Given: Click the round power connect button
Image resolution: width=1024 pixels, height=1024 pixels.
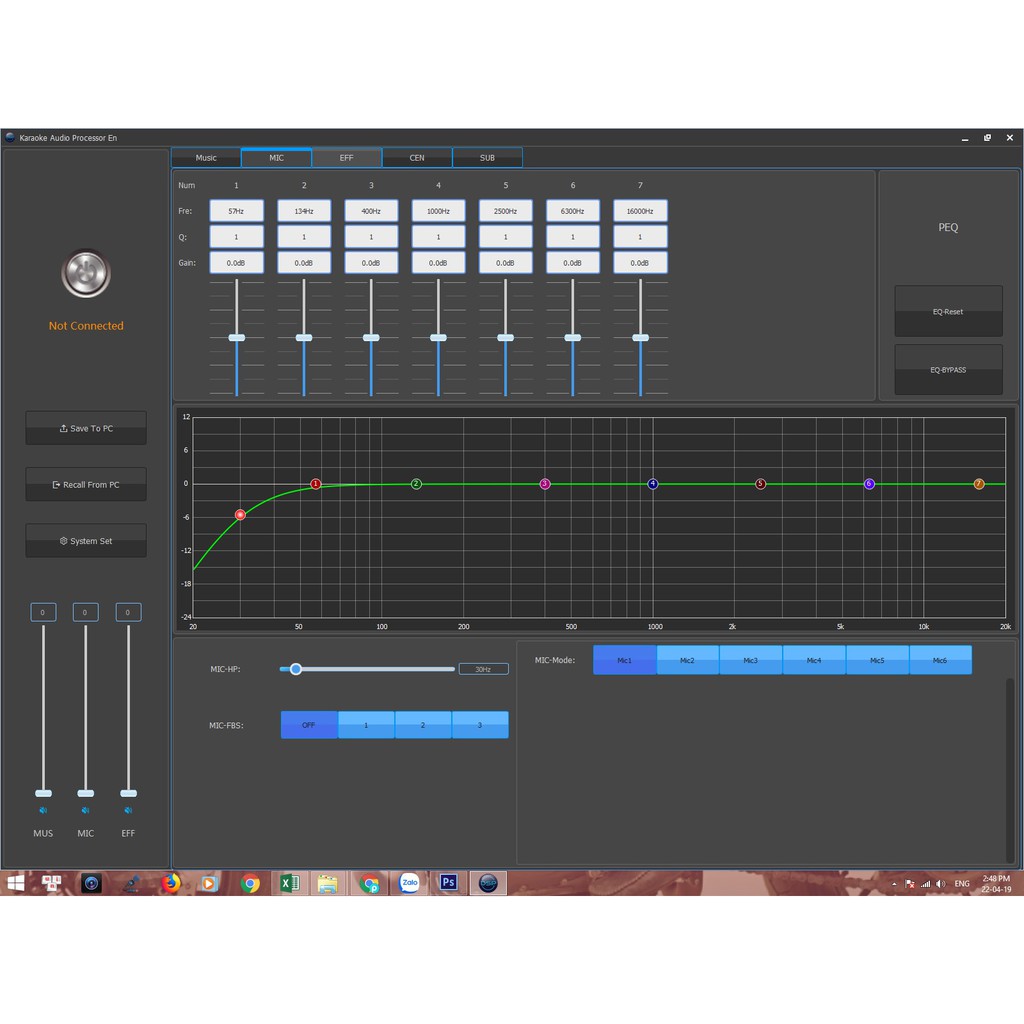Looking at the screenshot, I should point(86,274).
